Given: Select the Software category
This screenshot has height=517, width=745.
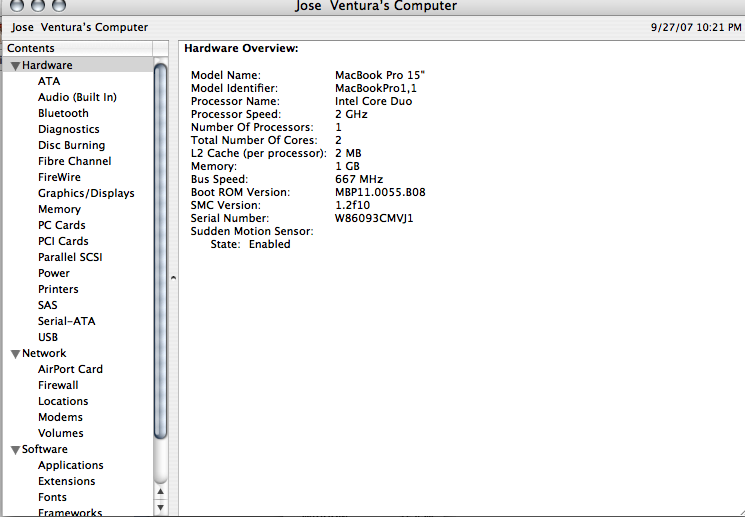Looking at the screenshot, I should tap(45, 449).
